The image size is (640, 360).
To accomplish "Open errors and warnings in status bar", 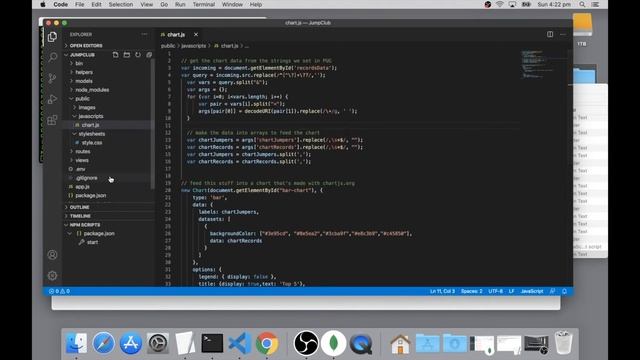I will [x=59, y=291].
